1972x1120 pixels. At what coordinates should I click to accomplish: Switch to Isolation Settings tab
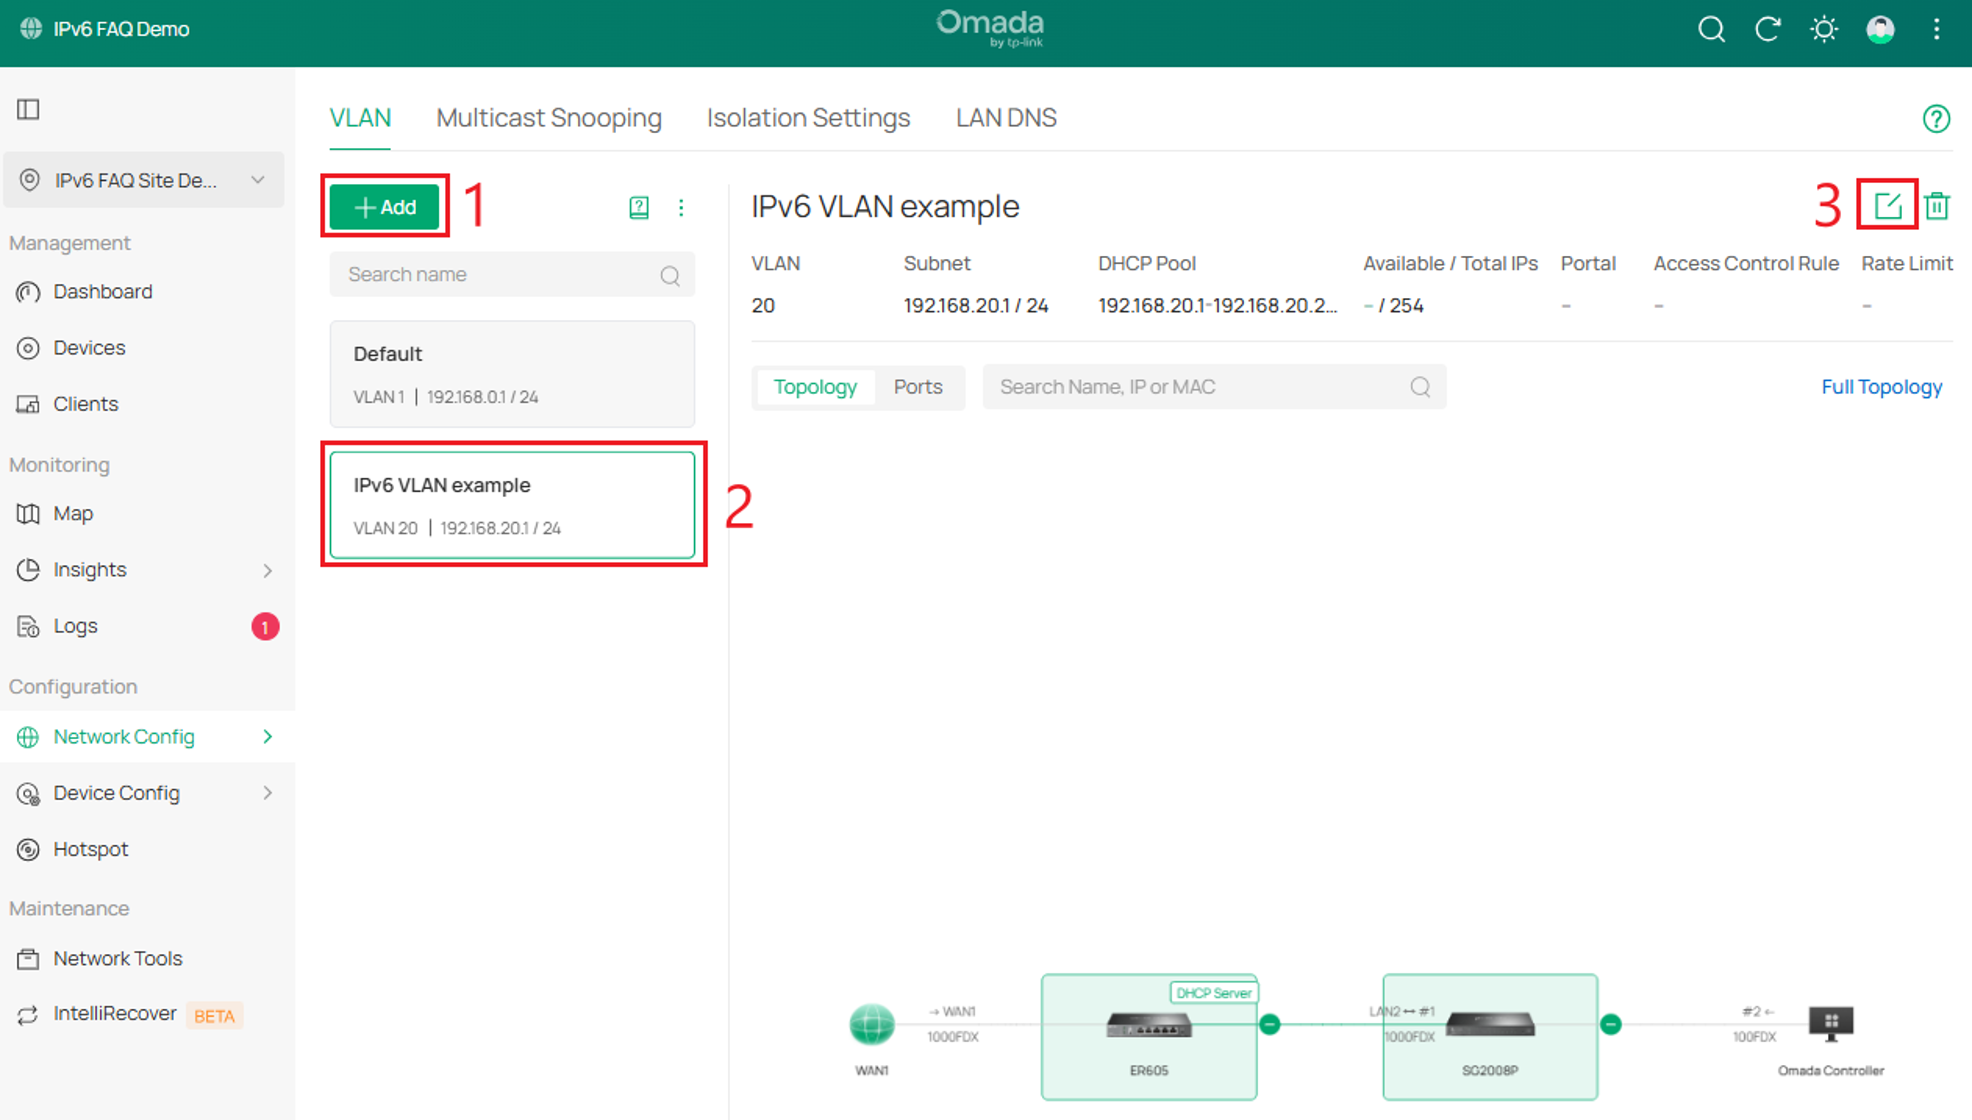(808, 118)
